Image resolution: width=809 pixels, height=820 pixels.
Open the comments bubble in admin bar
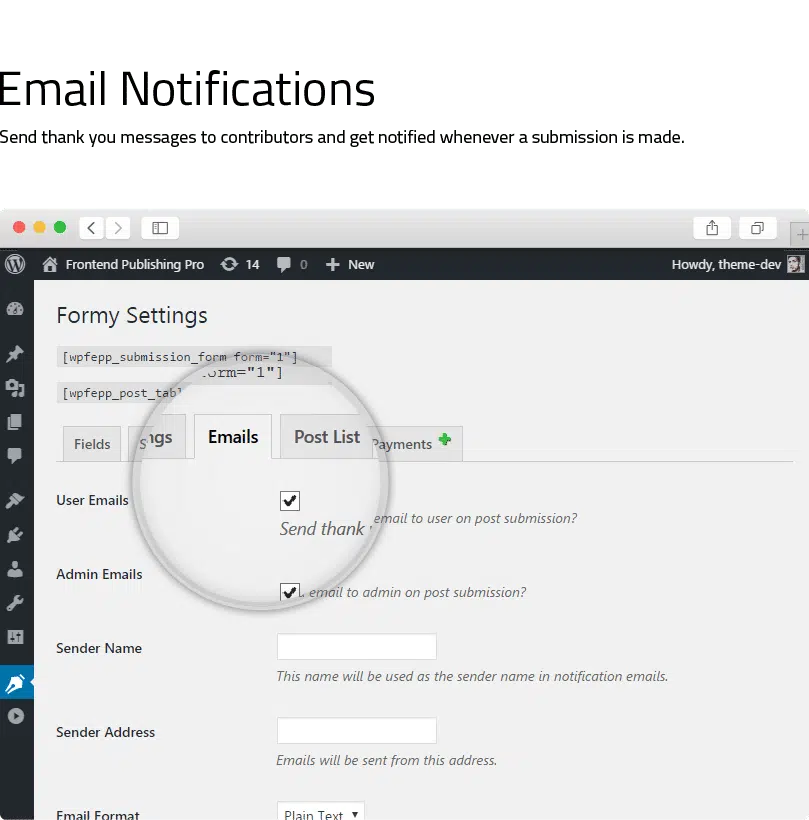[283, 265]
